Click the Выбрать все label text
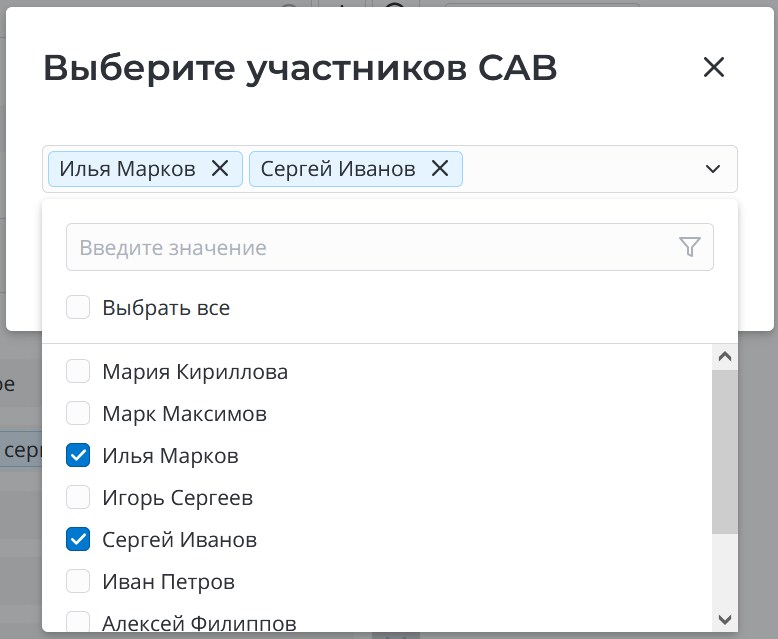This screenshot has height=639, width=778. 166,307
